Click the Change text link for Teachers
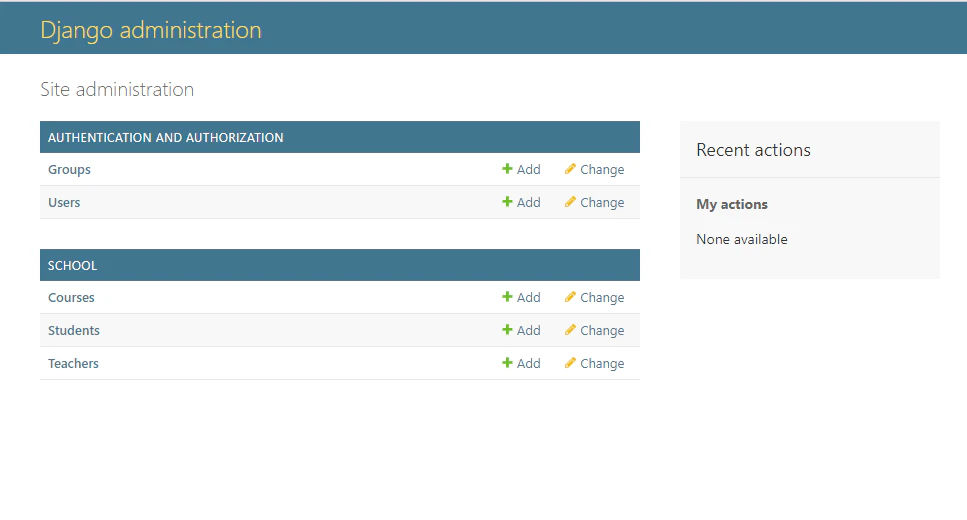The width and height of the screenshot is (967, 520). [x=602, y=363]
